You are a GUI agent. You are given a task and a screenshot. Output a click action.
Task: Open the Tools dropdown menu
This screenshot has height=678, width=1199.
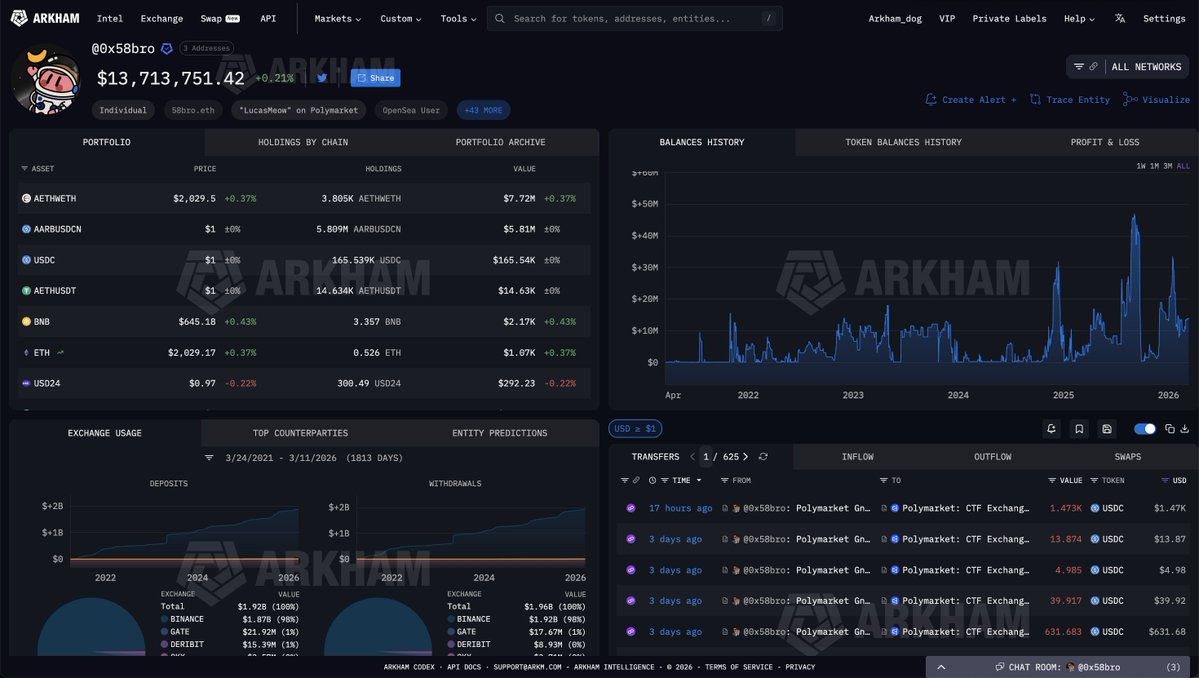[458, 18]
